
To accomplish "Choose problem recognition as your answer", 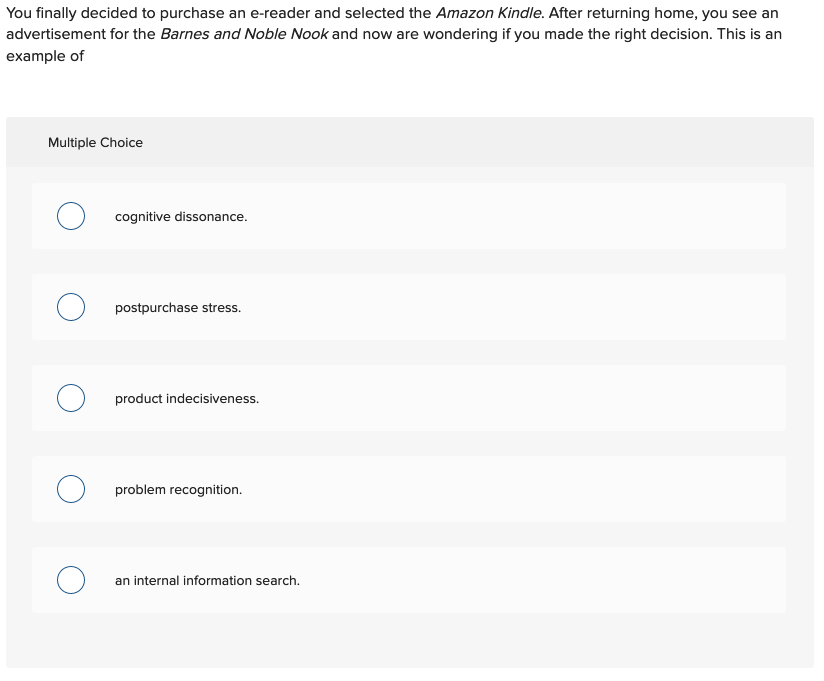I will click(x=178, y=489).
